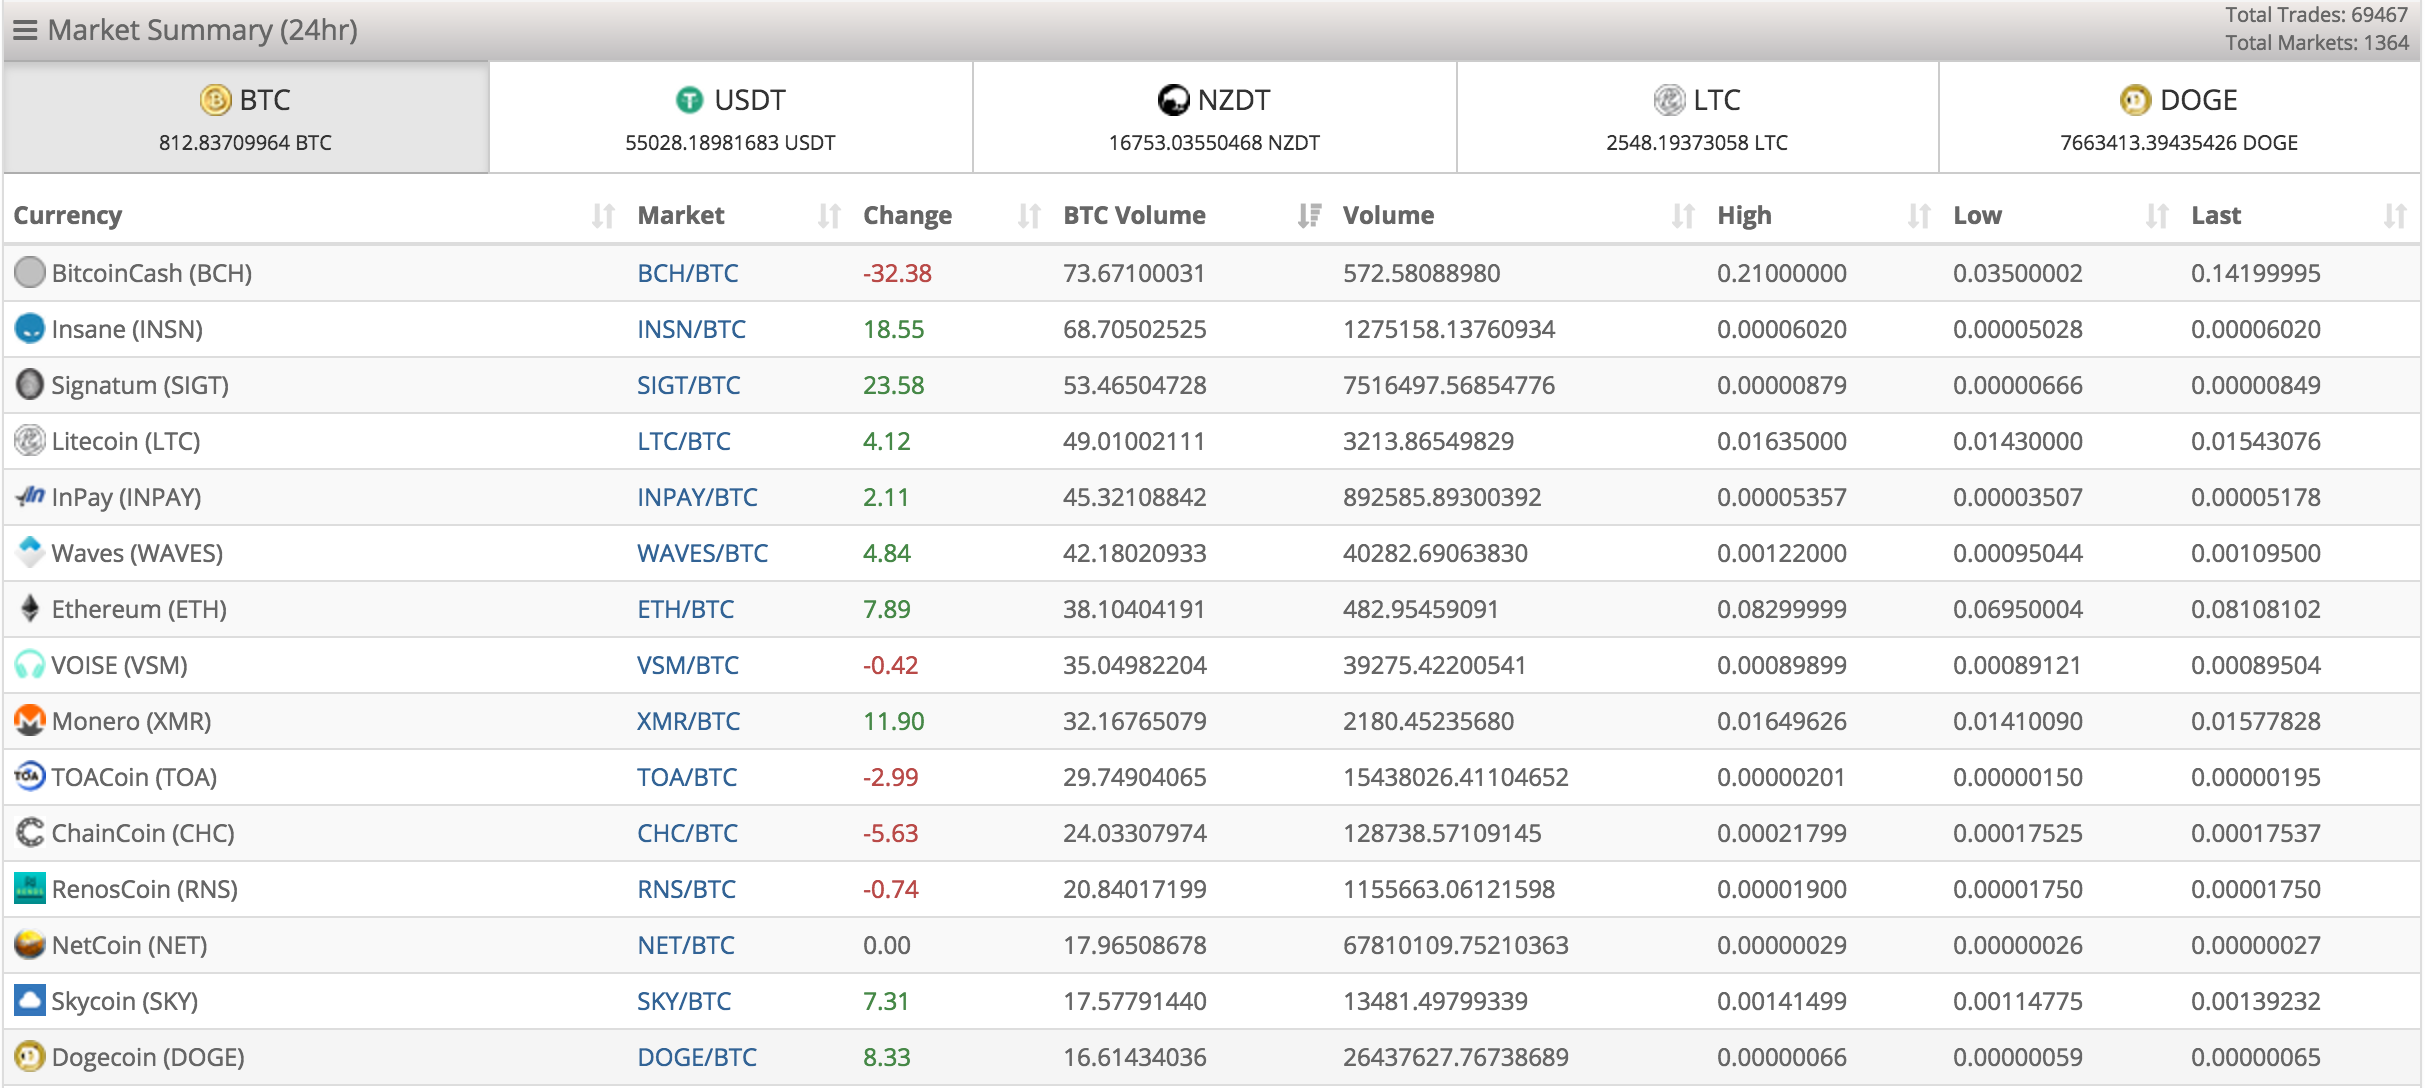Click the Monero (XMR) currency name

point(131,721)
